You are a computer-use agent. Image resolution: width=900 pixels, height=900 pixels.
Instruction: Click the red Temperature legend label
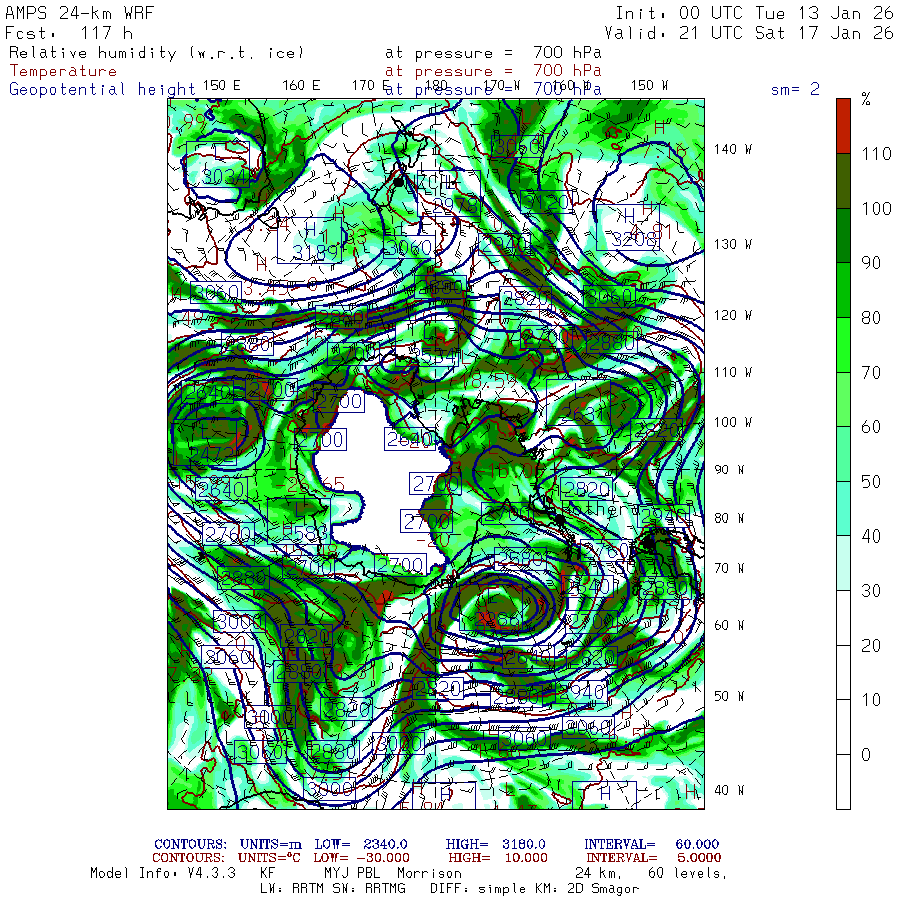pyautogui.click(x=63, y=71)
